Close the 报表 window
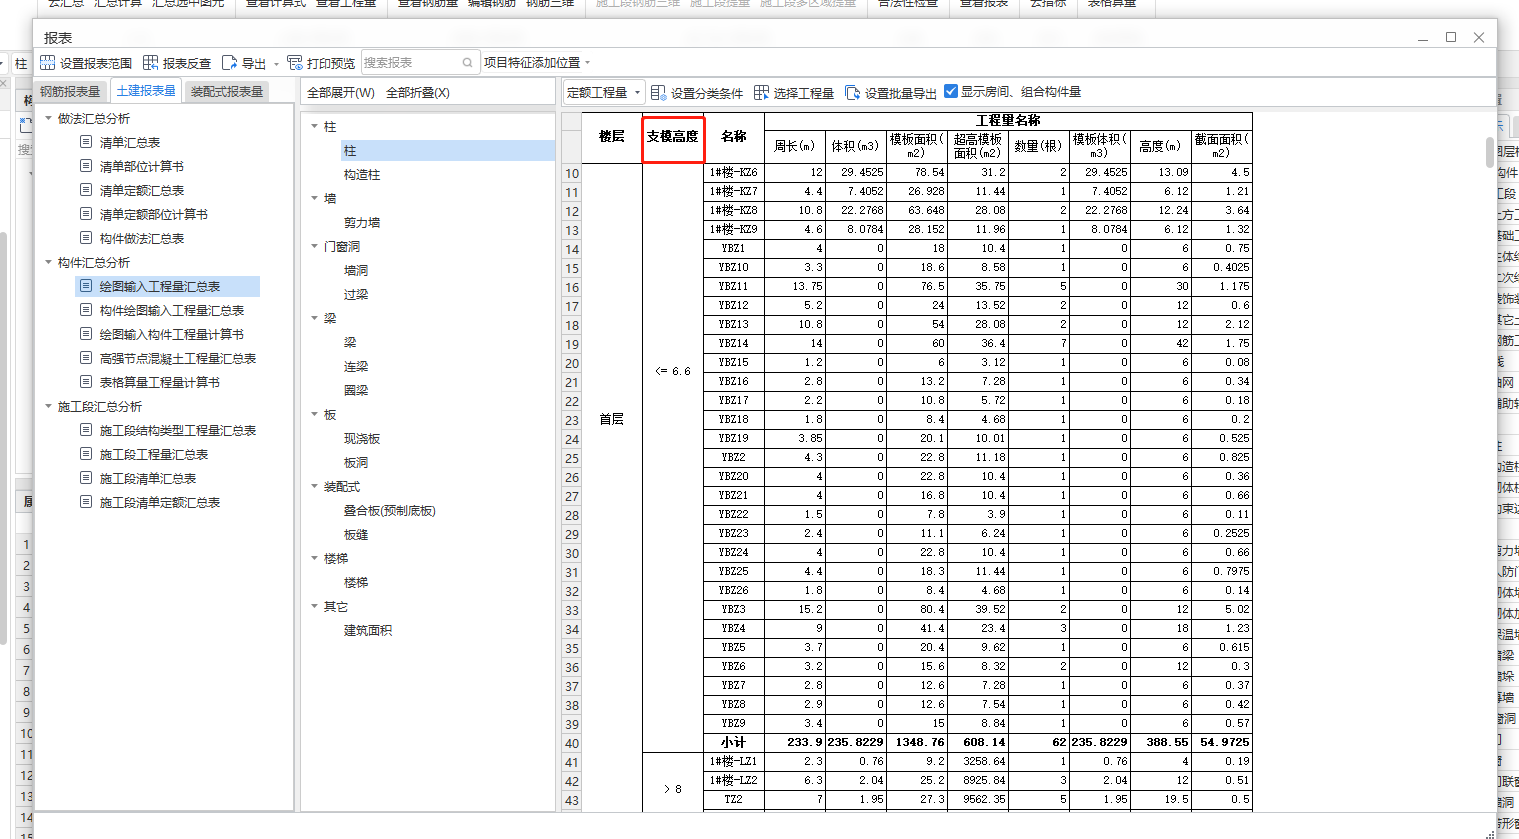The height and width of the screenshot is (839, 1519). pos(1479,37)
